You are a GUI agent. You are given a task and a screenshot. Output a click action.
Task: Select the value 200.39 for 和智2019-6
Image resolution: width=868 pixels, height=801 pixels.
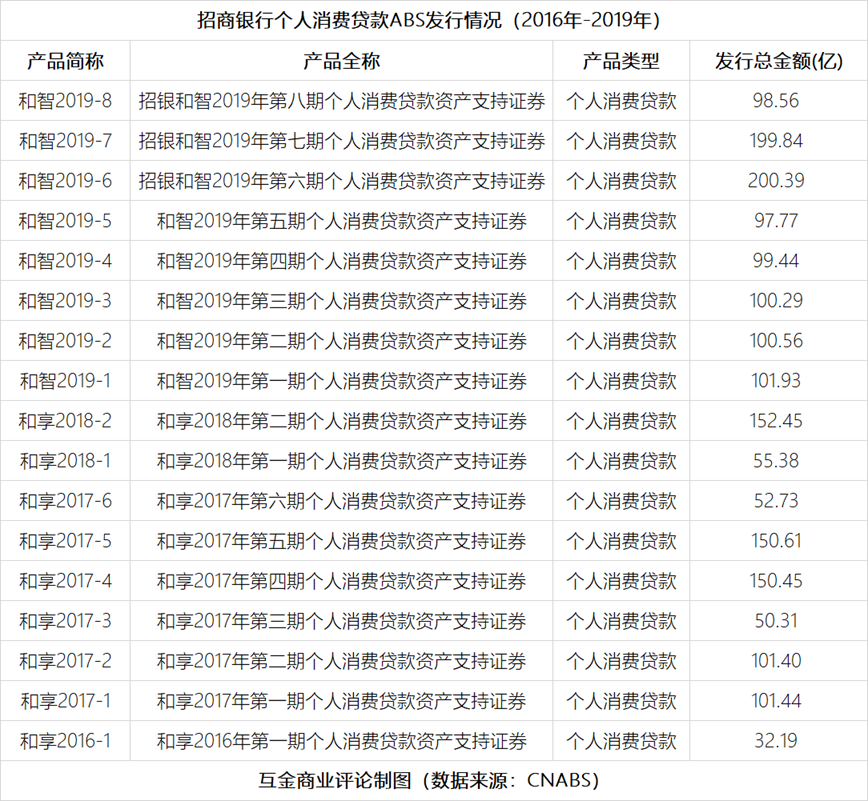[771, 180]
